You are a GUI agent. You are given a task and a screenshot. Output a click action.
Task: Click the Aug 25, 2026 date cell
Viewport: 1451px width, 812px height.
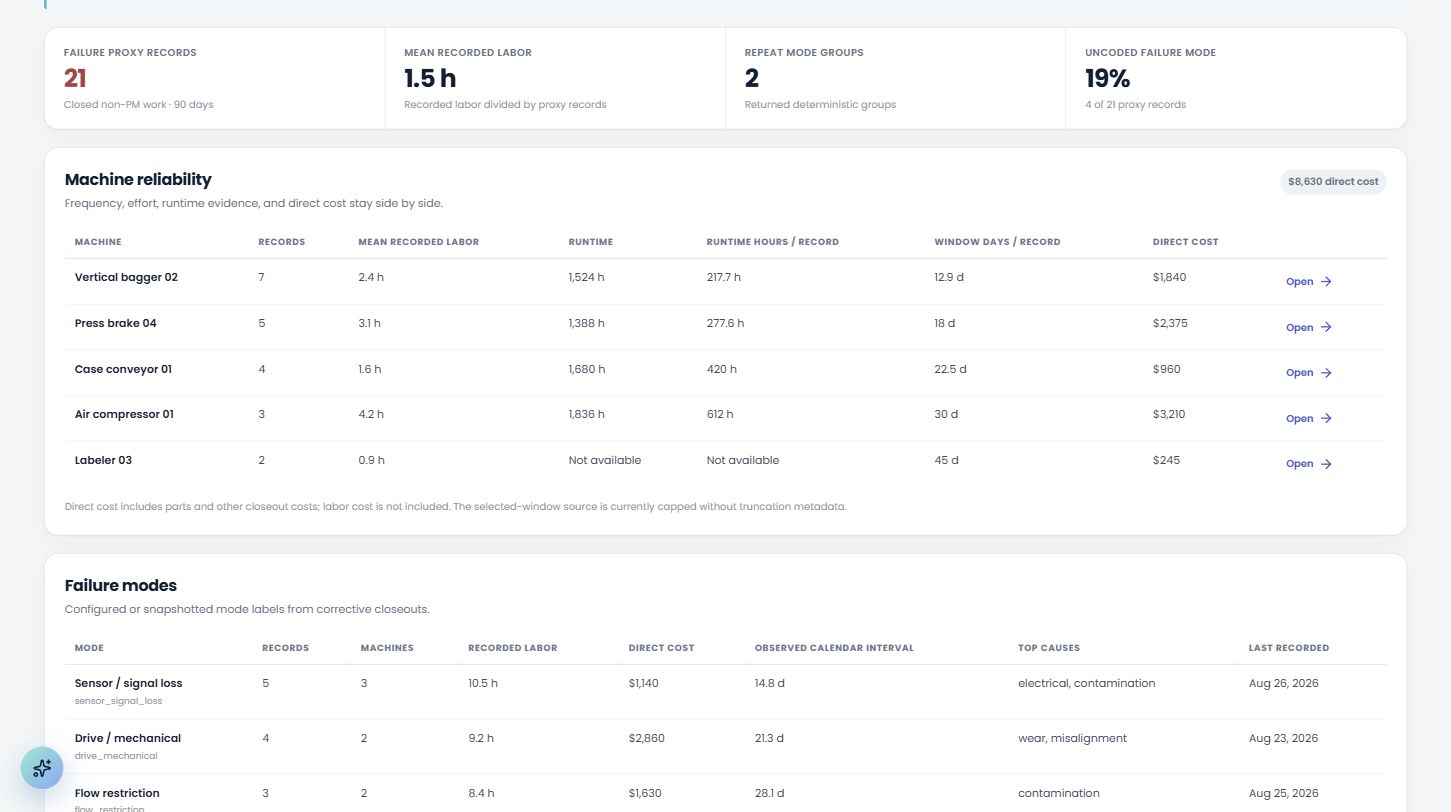tap(1283, 793)
